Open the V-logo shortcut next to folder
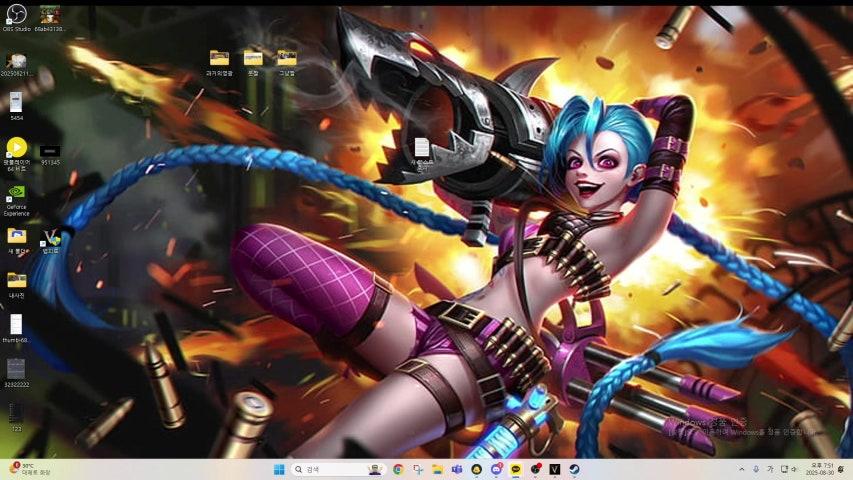The width and height of the screenshot is (853, 480). pos(51,241)
